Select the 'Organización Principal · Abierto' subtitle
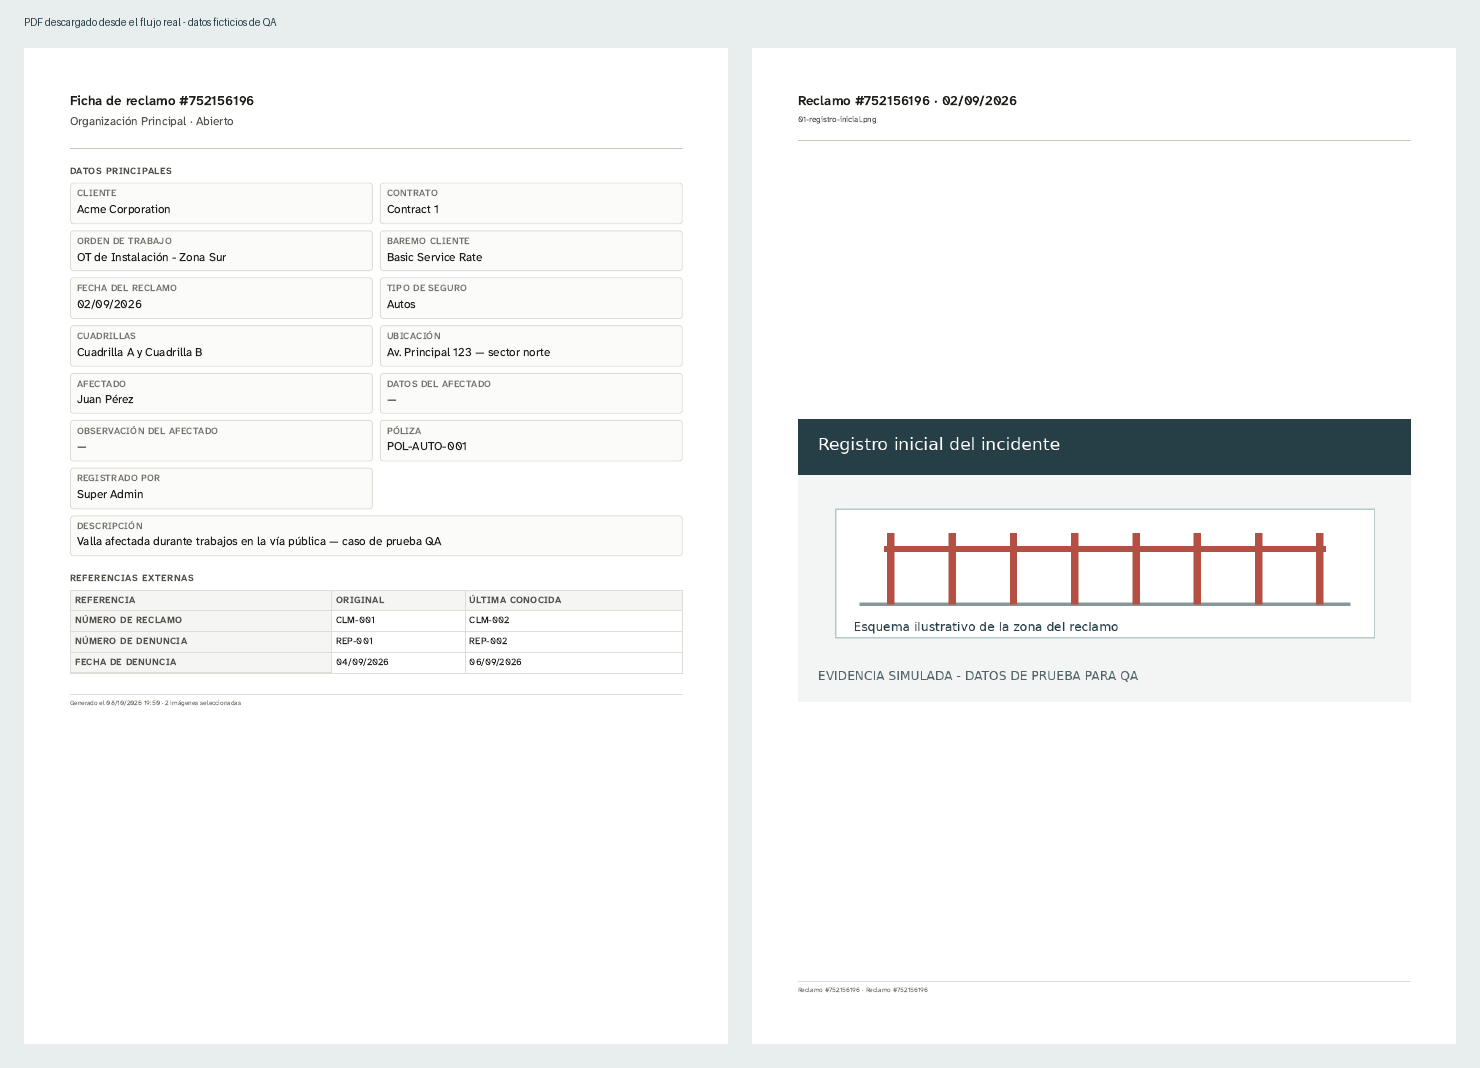Viewport: 1480px width, 1068px height. 152,121
